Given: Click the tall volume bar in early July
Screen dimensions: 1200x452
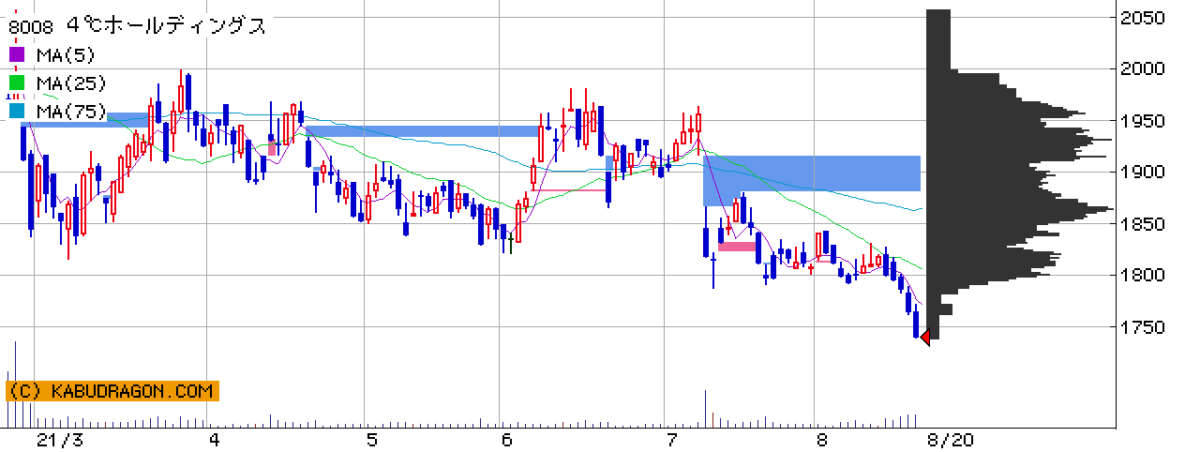Looking at the screenshot, I should (703, 407).
